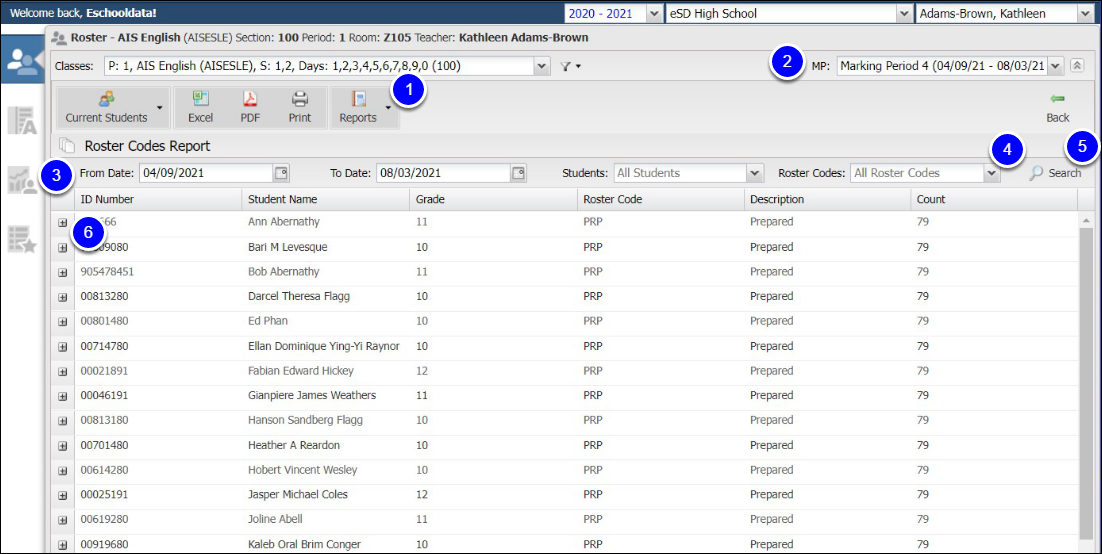
Task: Select ID 00021891 cell
Action: pyautogui.click(x=104, y=371)
